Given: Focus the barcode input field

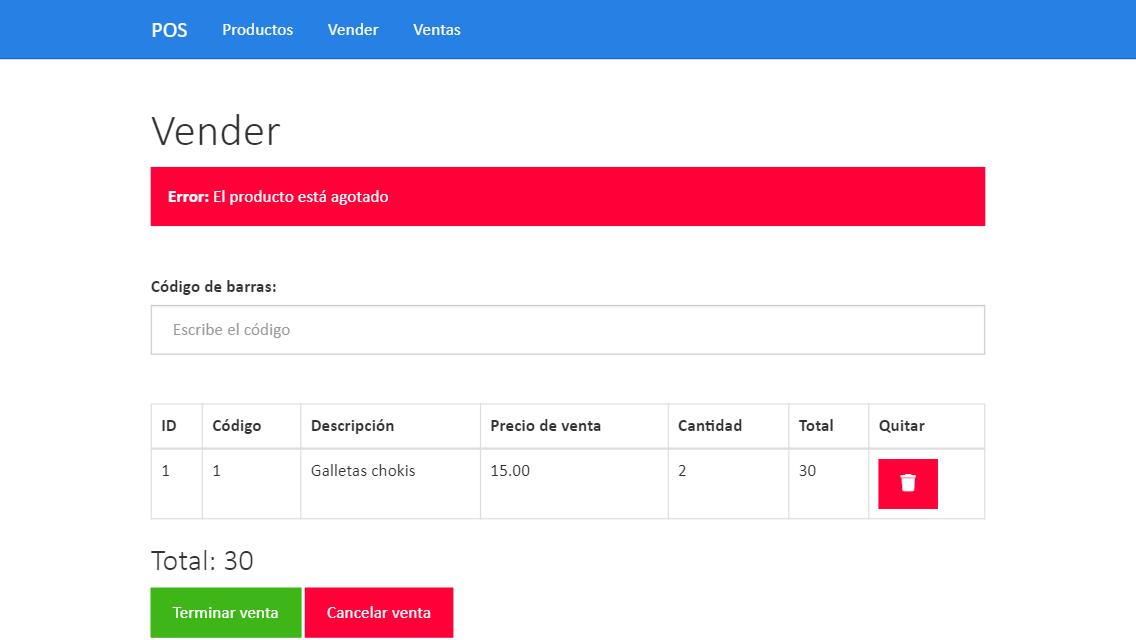Looking at the screenshot, I should tap(567, 330).
